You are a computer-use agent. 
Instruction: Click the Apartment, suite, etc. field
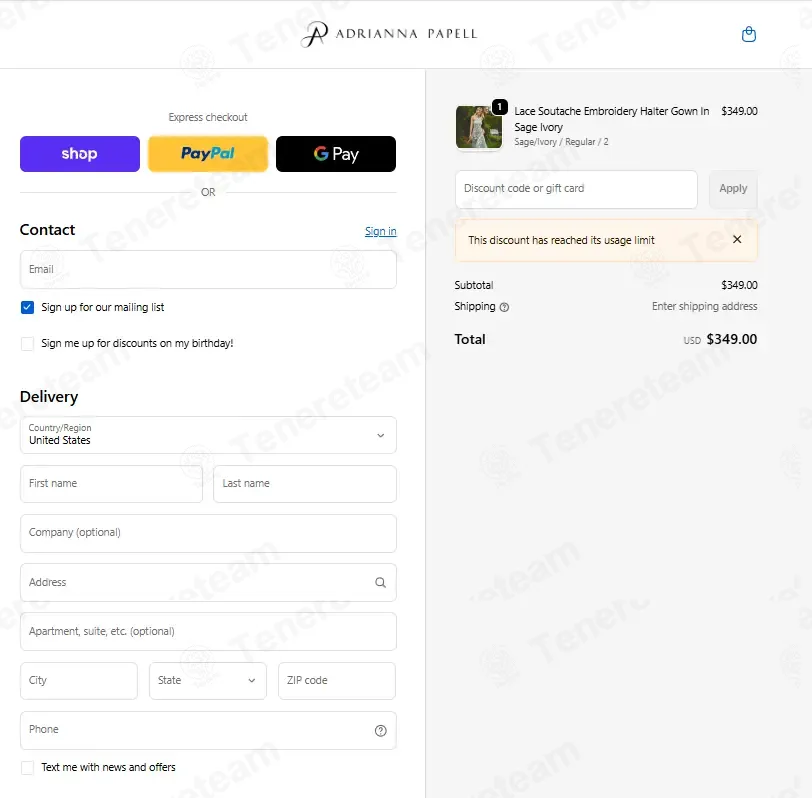coord(208,632)
